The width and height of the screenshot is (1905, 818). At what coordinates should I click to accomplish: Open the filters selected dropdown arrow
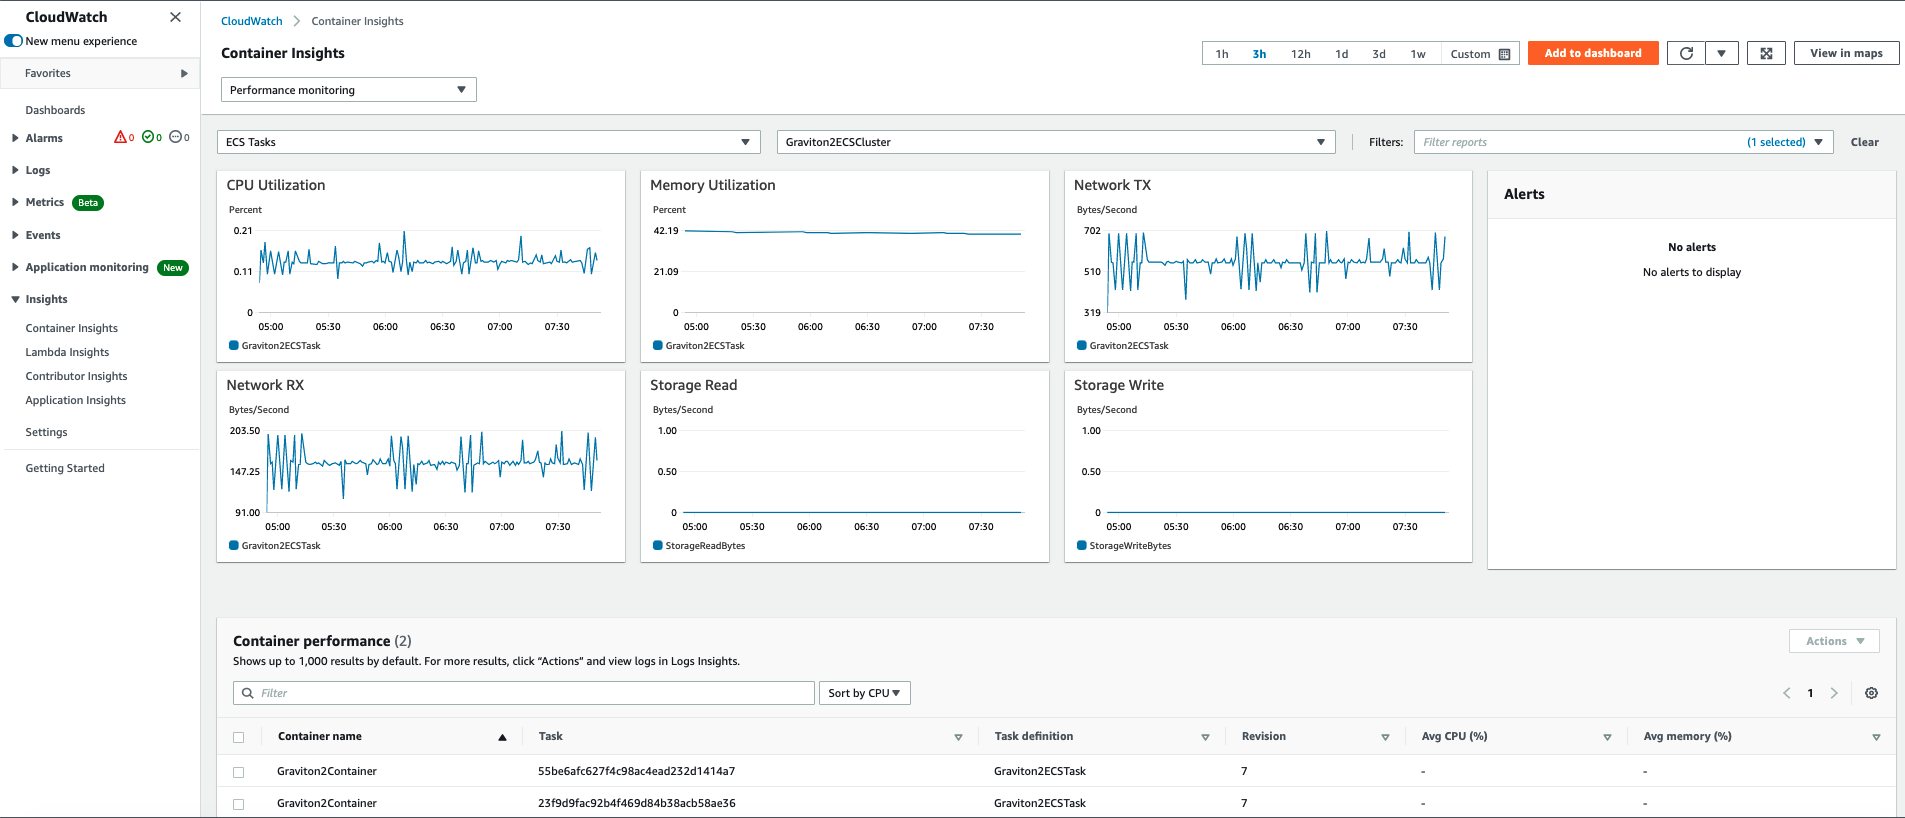(x=1818, y=142)
